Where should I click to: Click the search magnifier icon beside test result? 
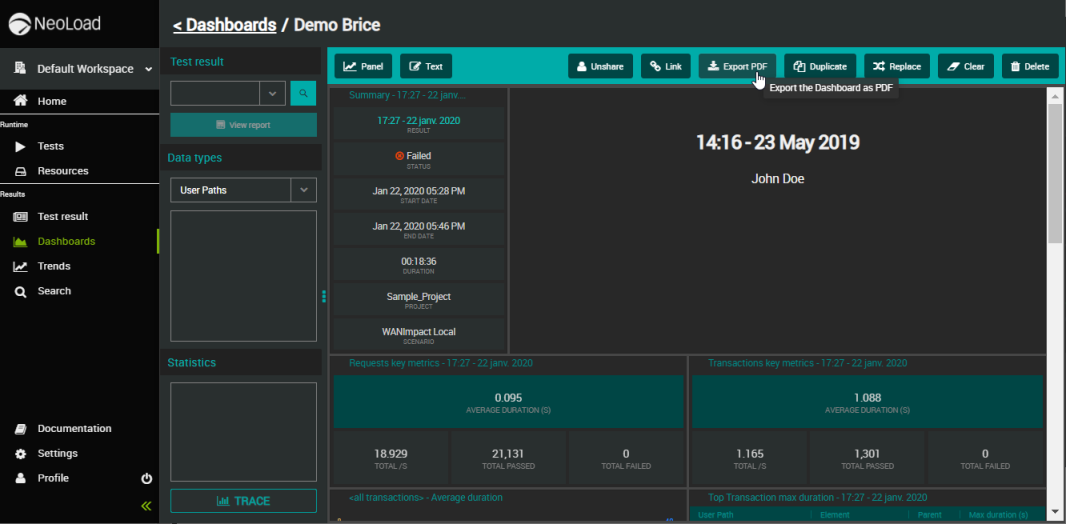(x=303, y=94)
